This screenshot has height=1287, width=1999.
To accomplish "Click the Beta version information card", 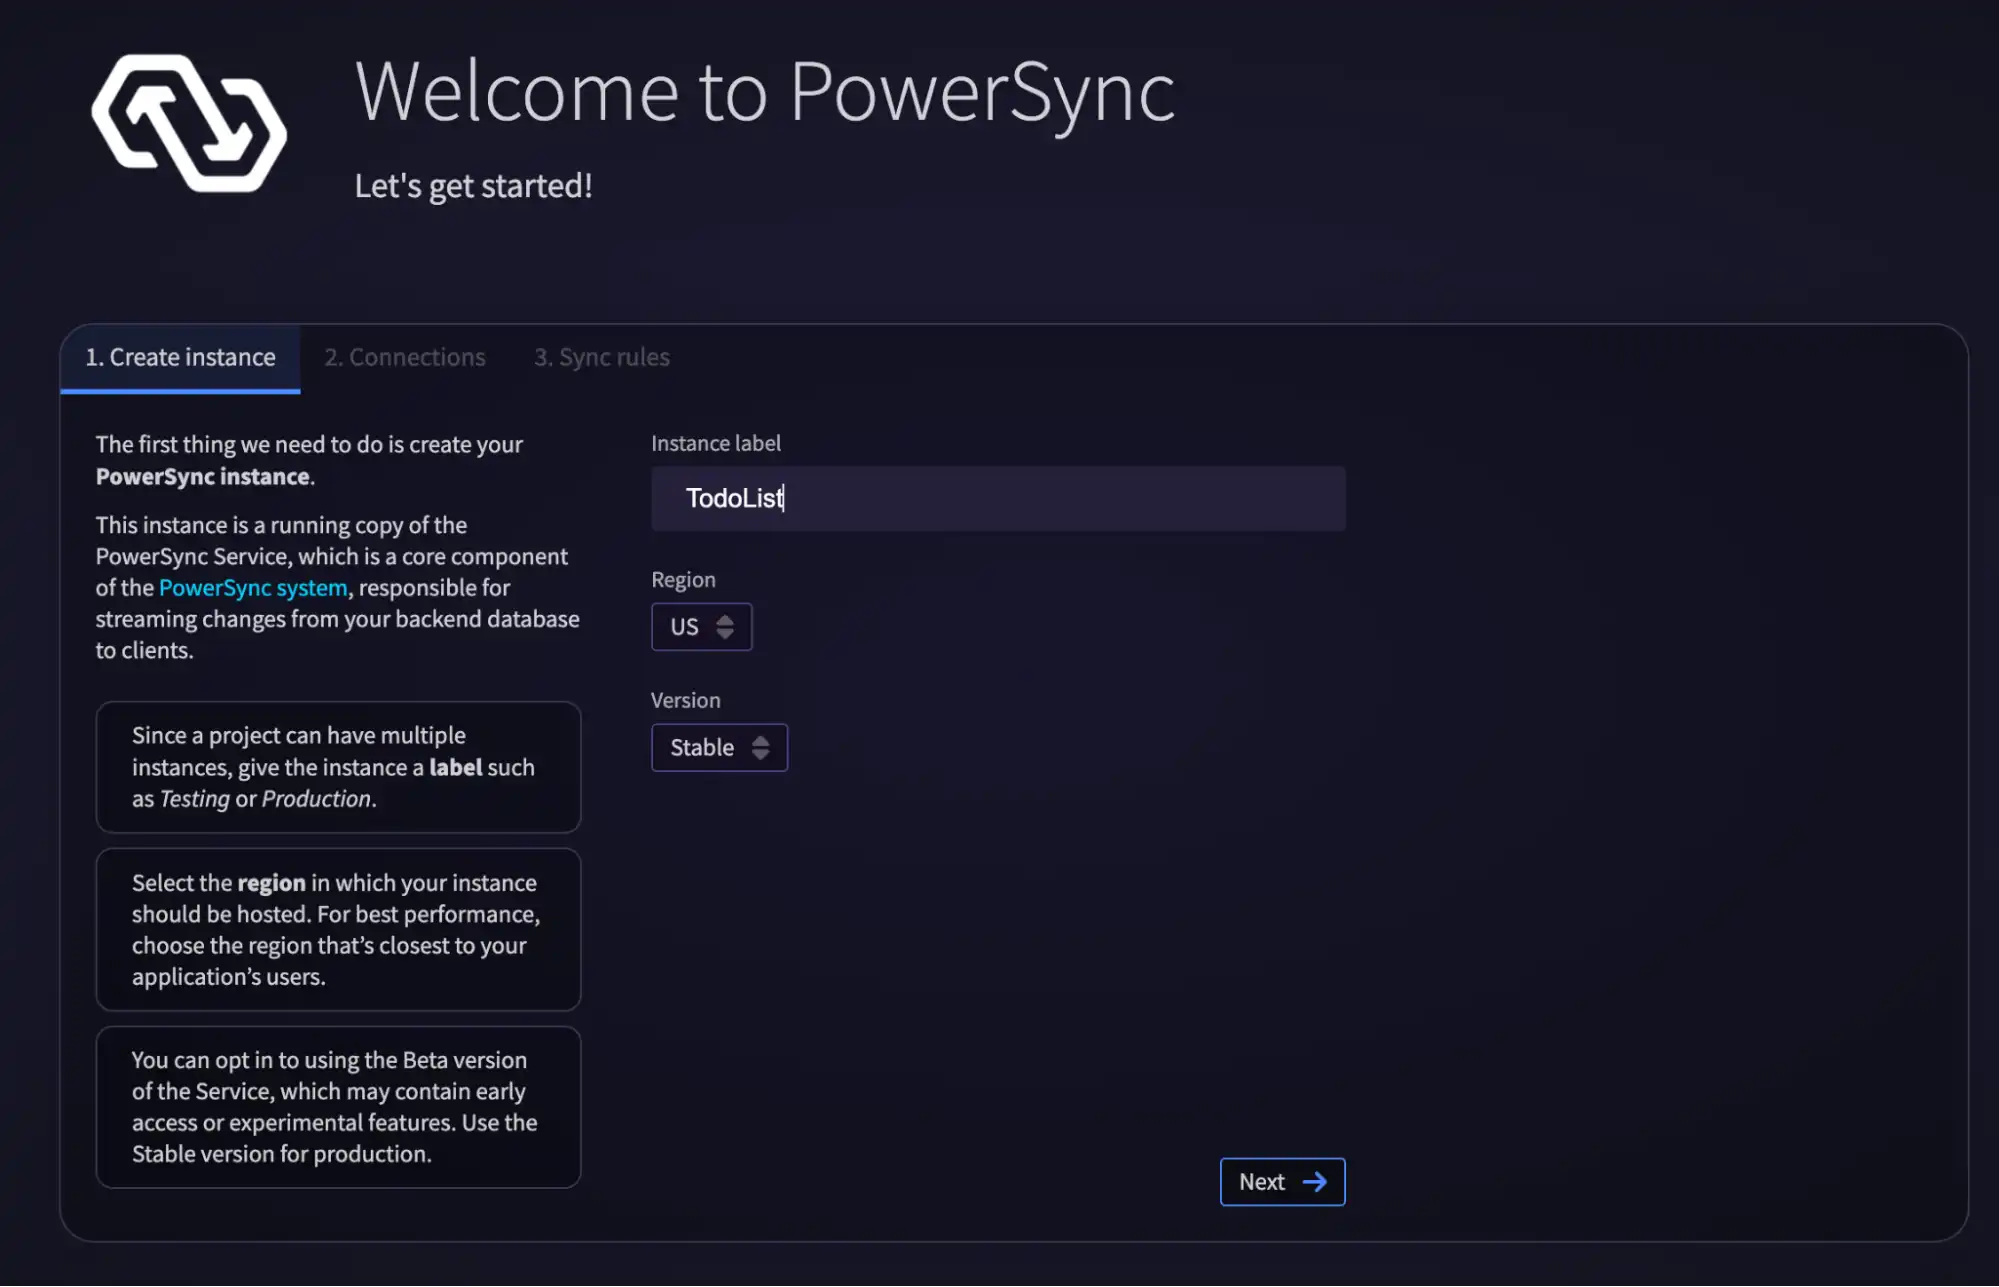I will pyautogui.click(x=337, y=1106).
